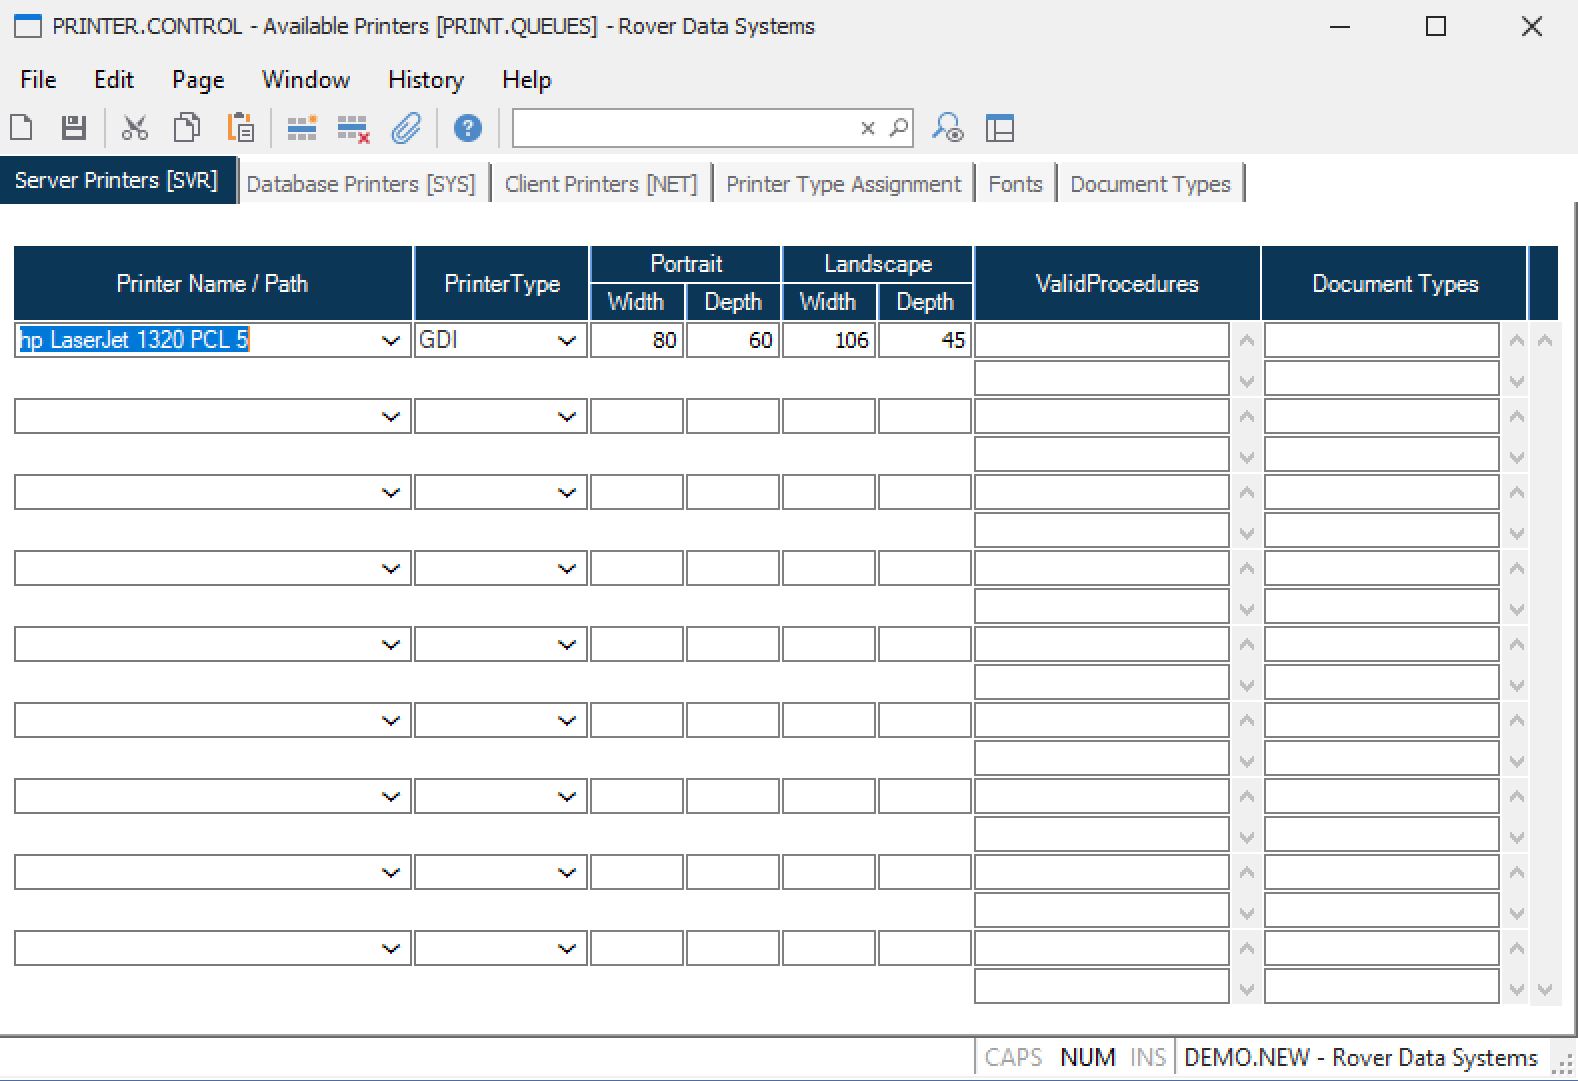1578x1081 pixels.
Task: Click the Paste clipboard icon
Action: 240,128
